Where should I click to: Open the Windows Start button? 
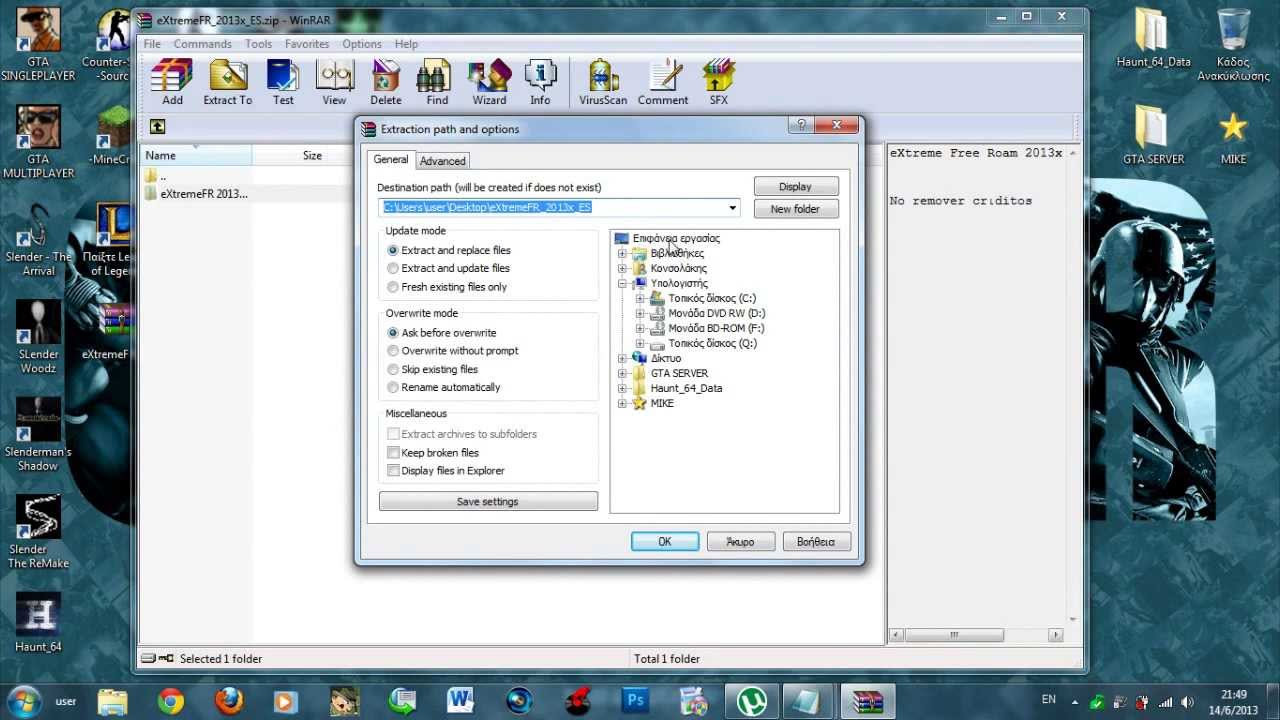point(23,700)
